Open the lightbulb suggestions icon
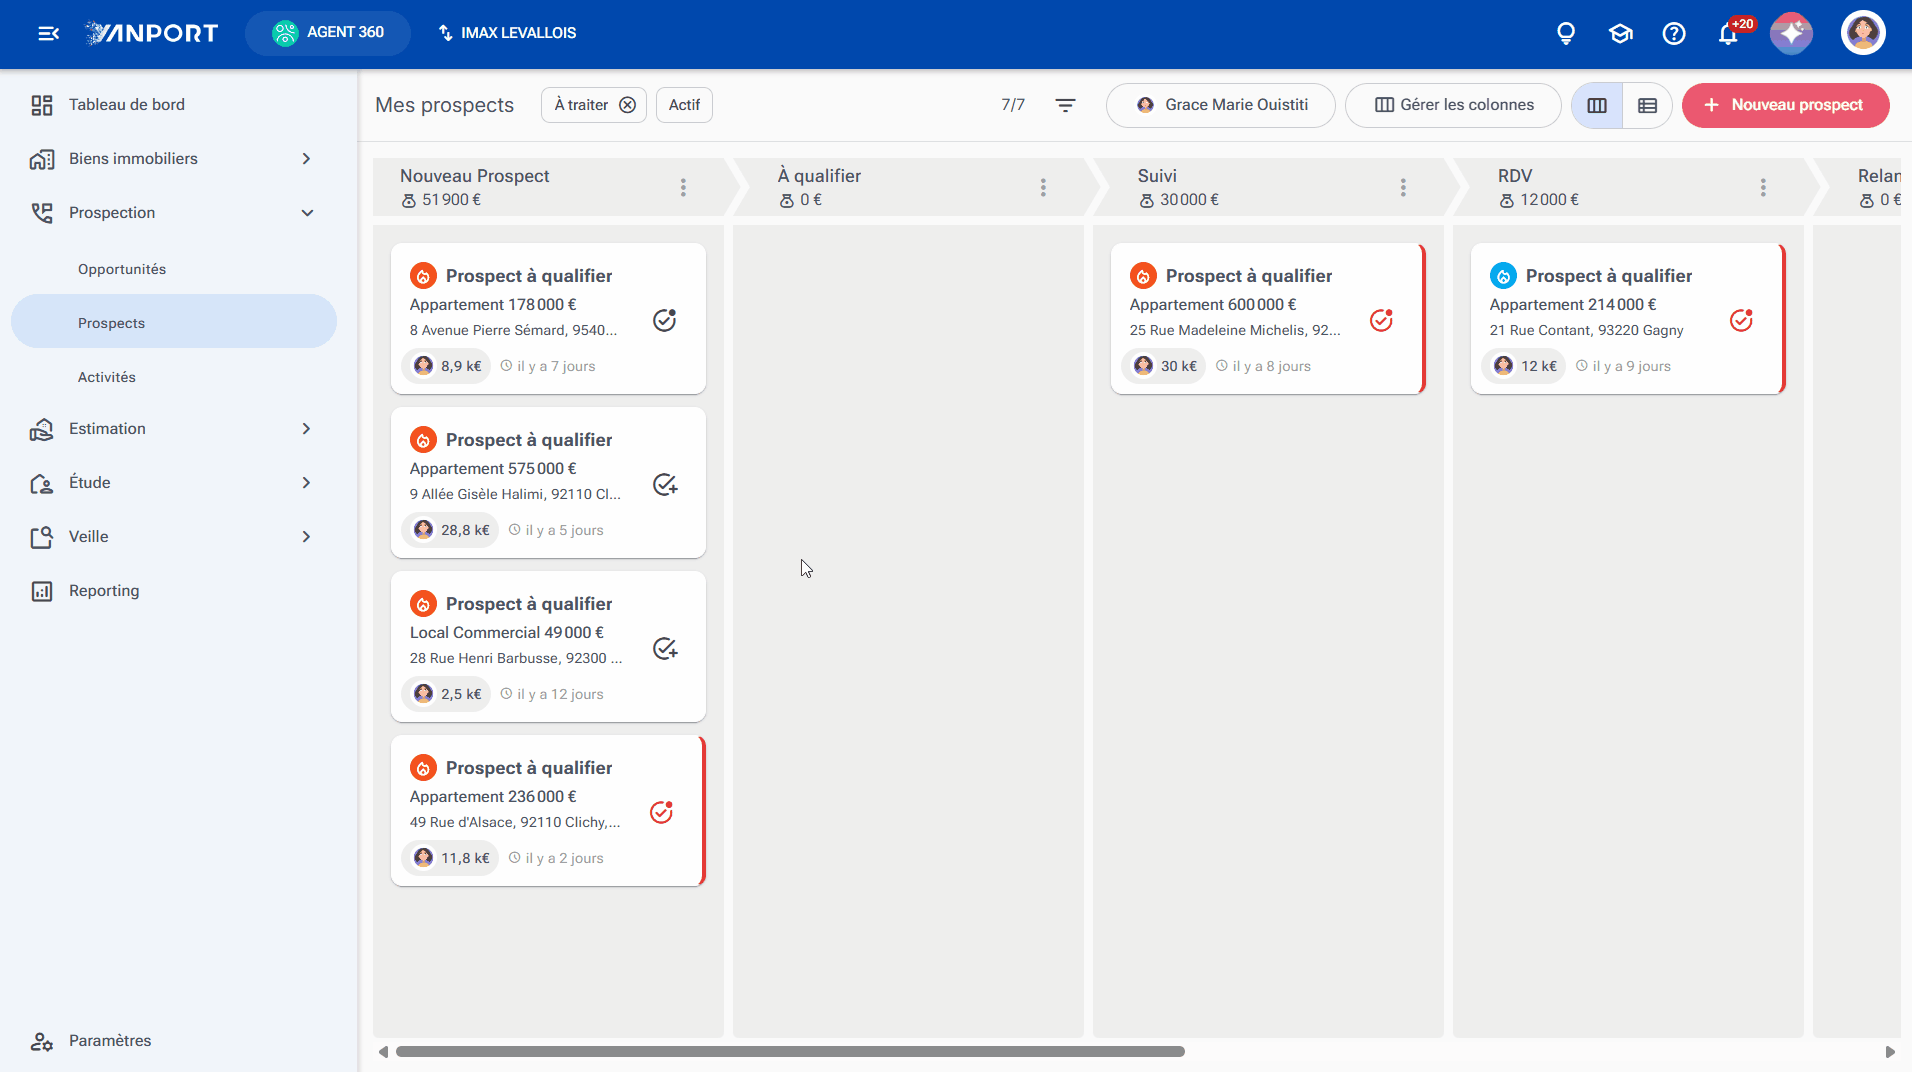1912x1072 pixels. pos(1566,34)
